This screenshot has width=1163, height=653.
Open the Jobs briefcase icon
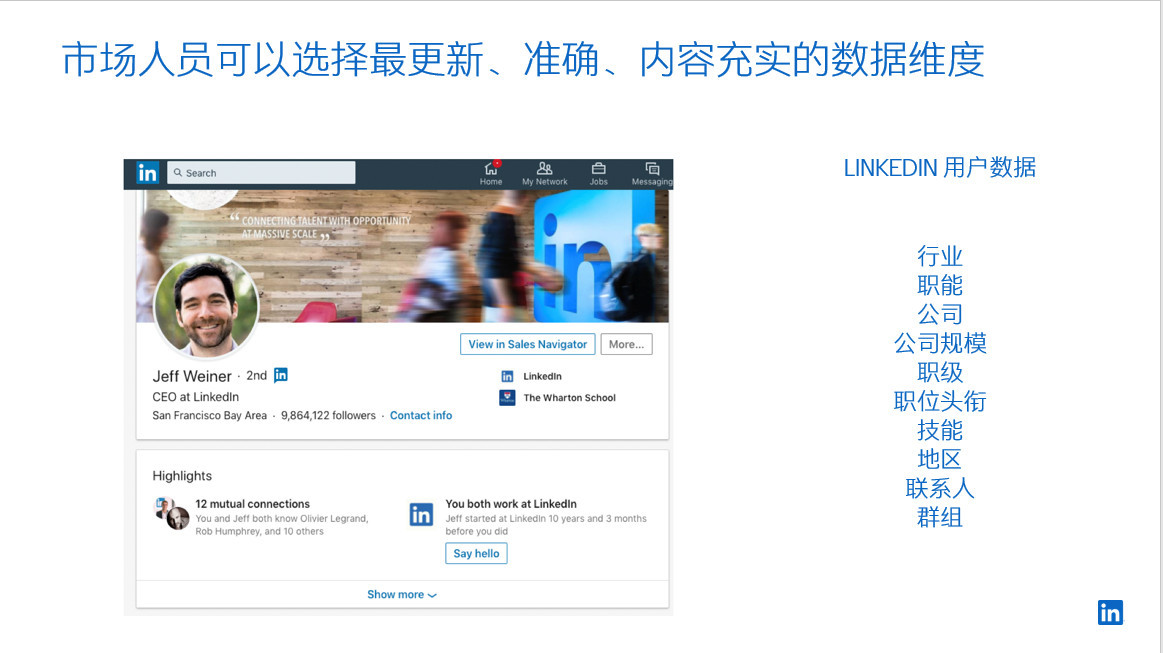coord(598,169)
